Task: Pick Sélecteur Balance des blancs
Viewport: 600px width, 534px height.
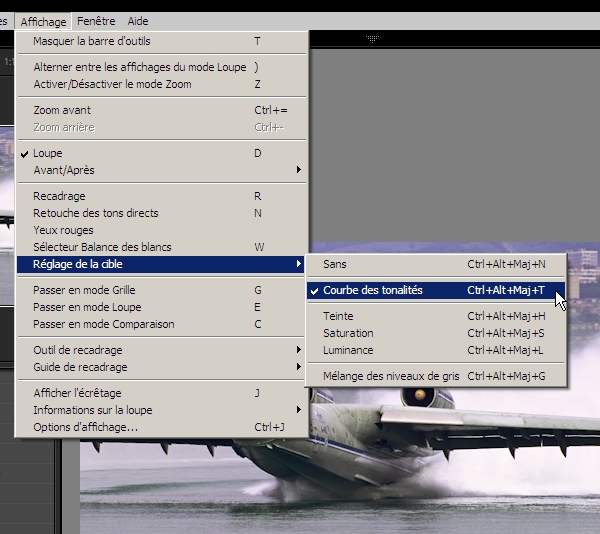Action: [161, 247]
